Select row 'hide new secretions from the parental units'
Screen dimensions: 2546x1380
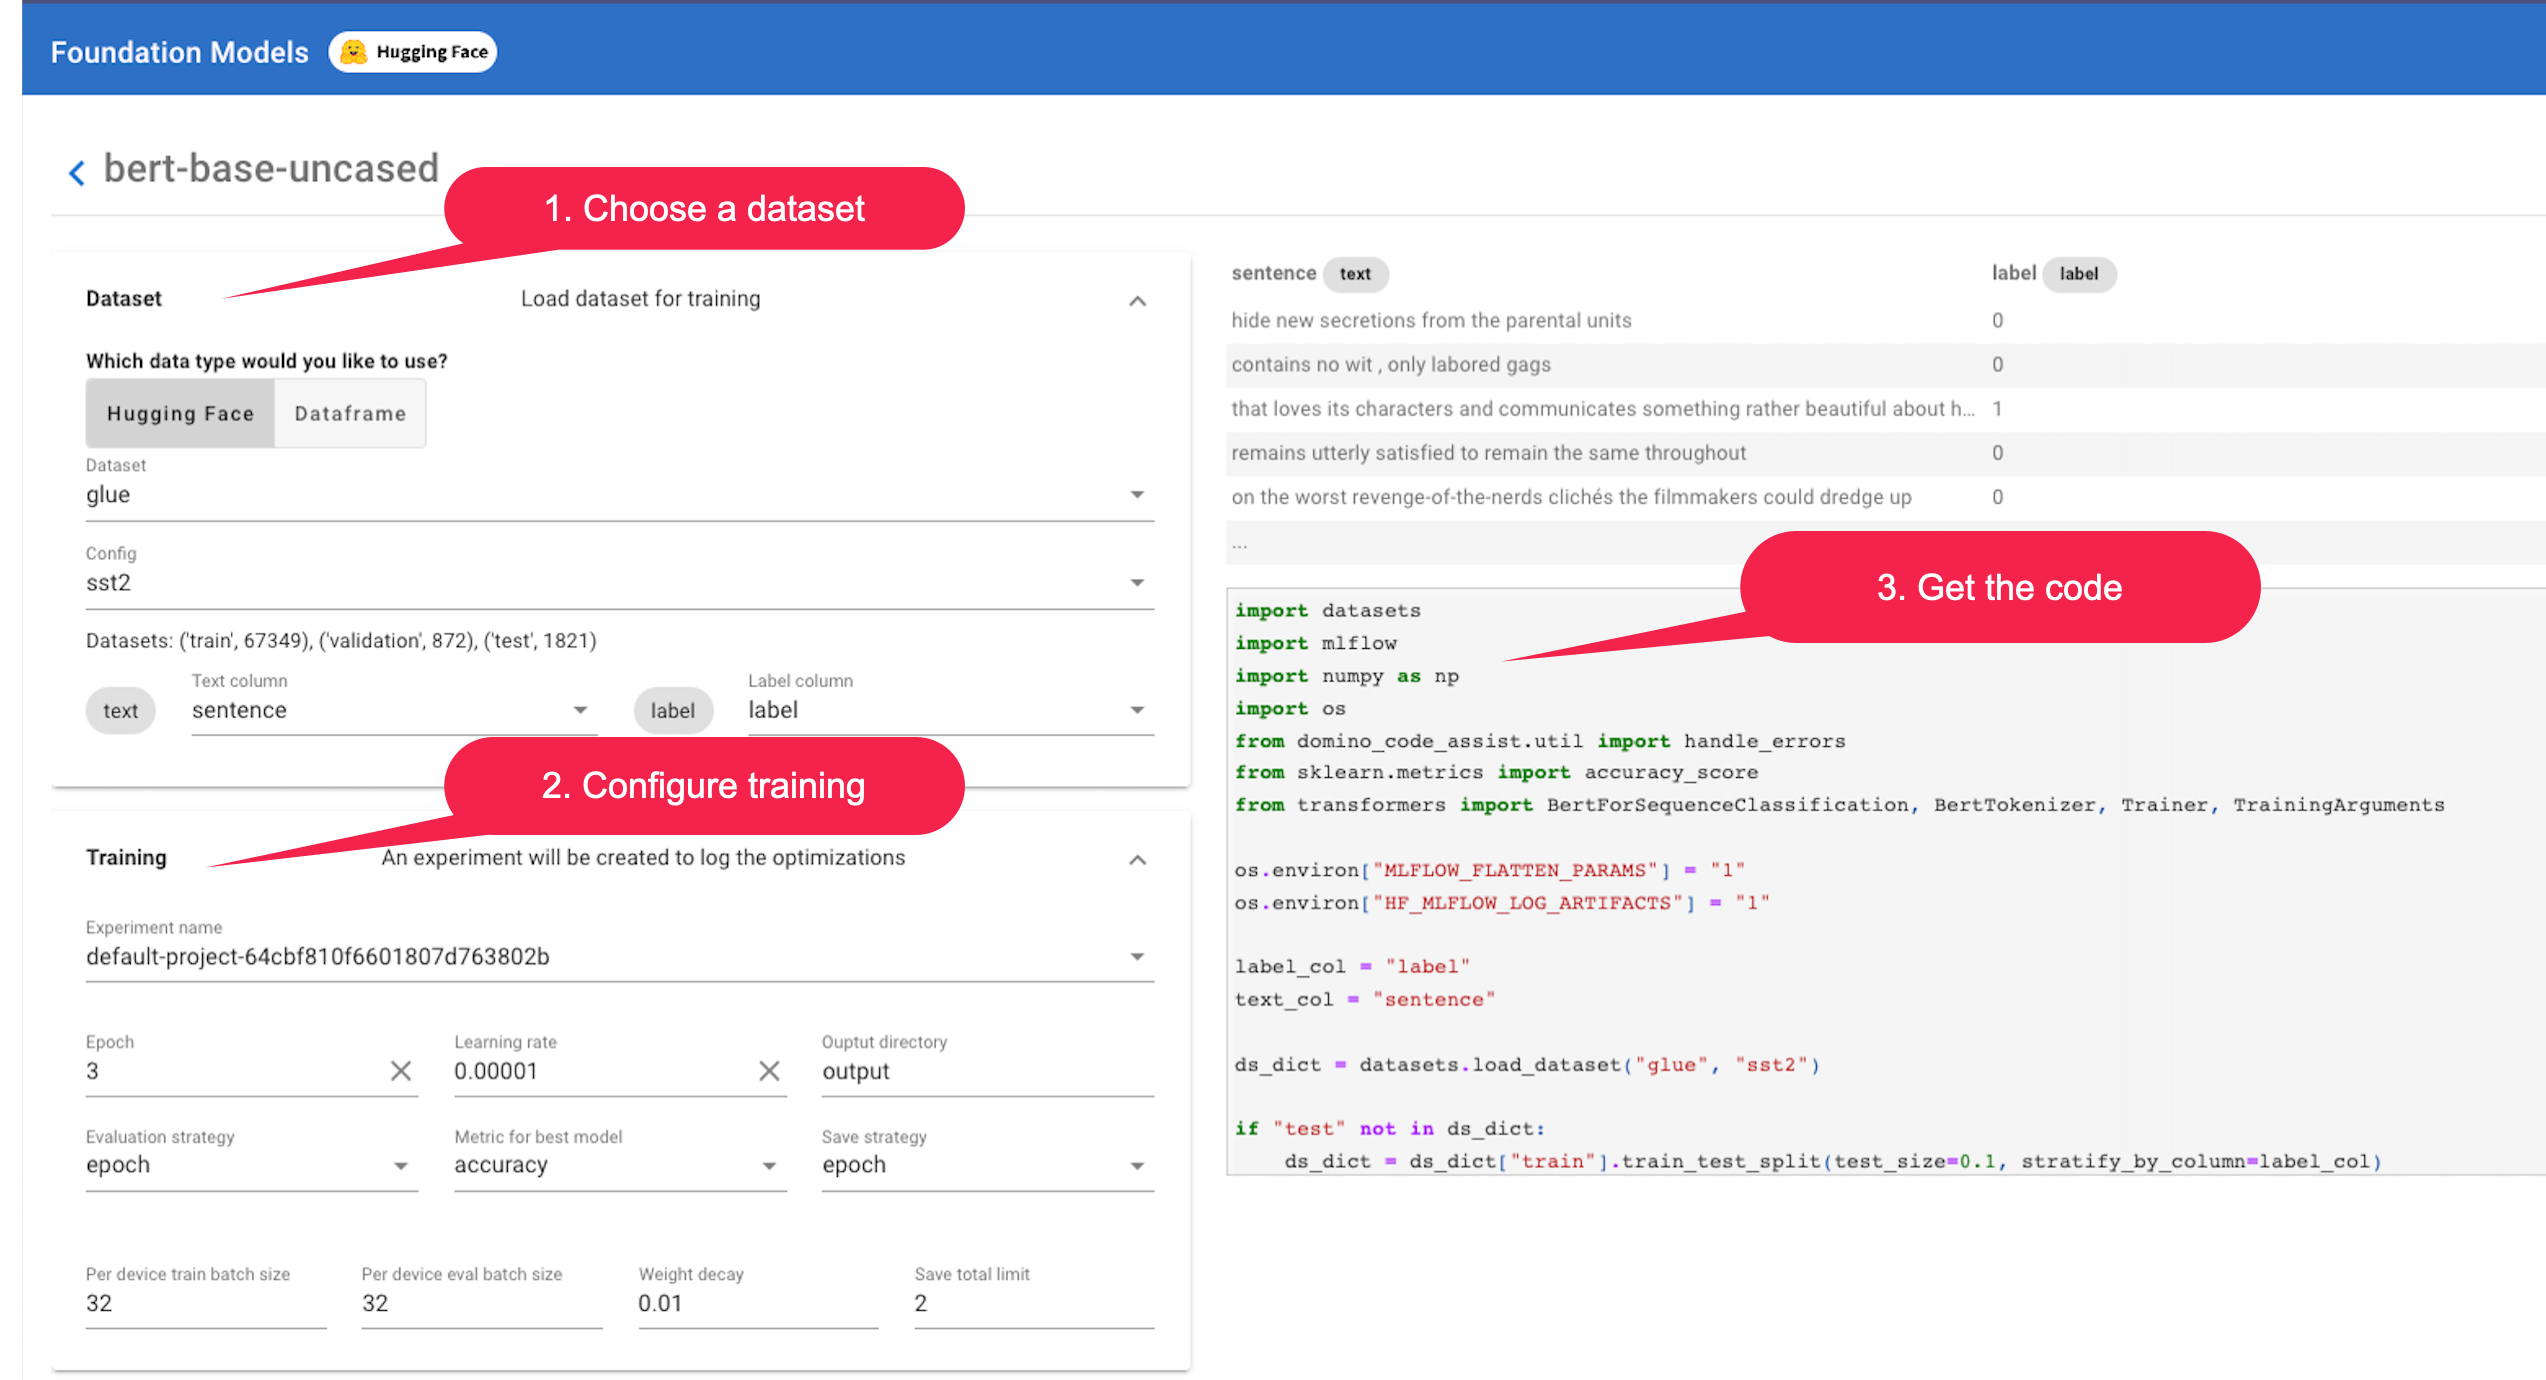[x=1885, y=320]
